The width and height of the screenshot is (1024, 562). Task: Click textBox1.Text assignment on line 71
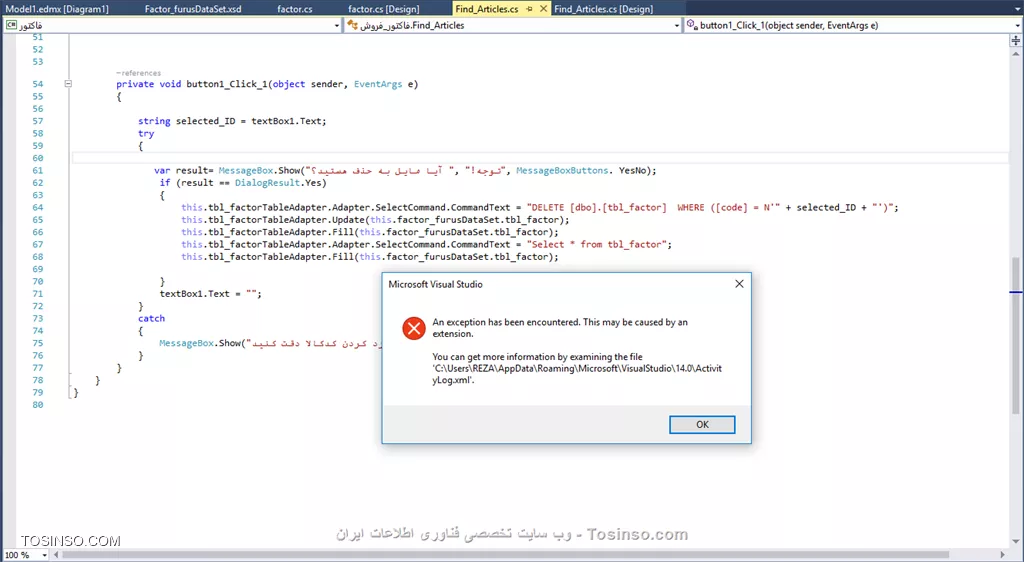210,294
